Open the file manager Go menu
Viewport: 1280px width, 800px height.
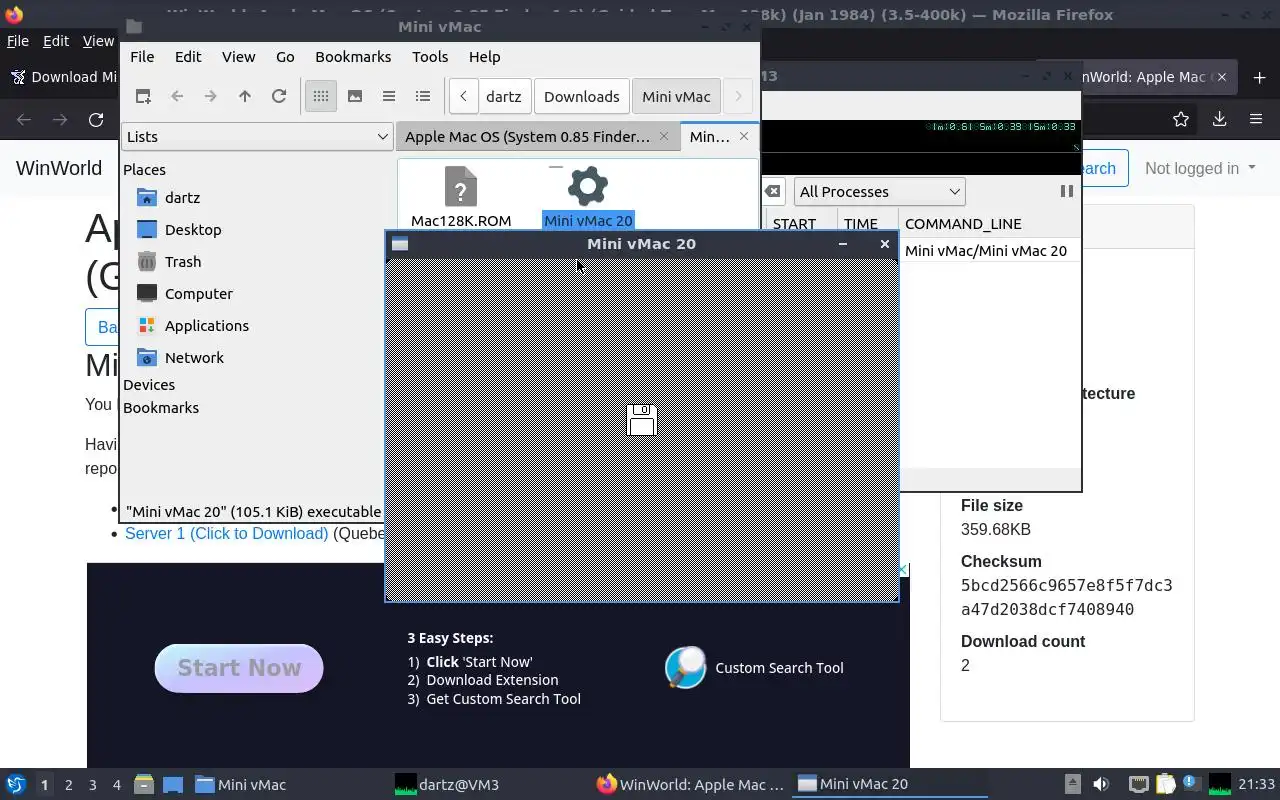285,57
